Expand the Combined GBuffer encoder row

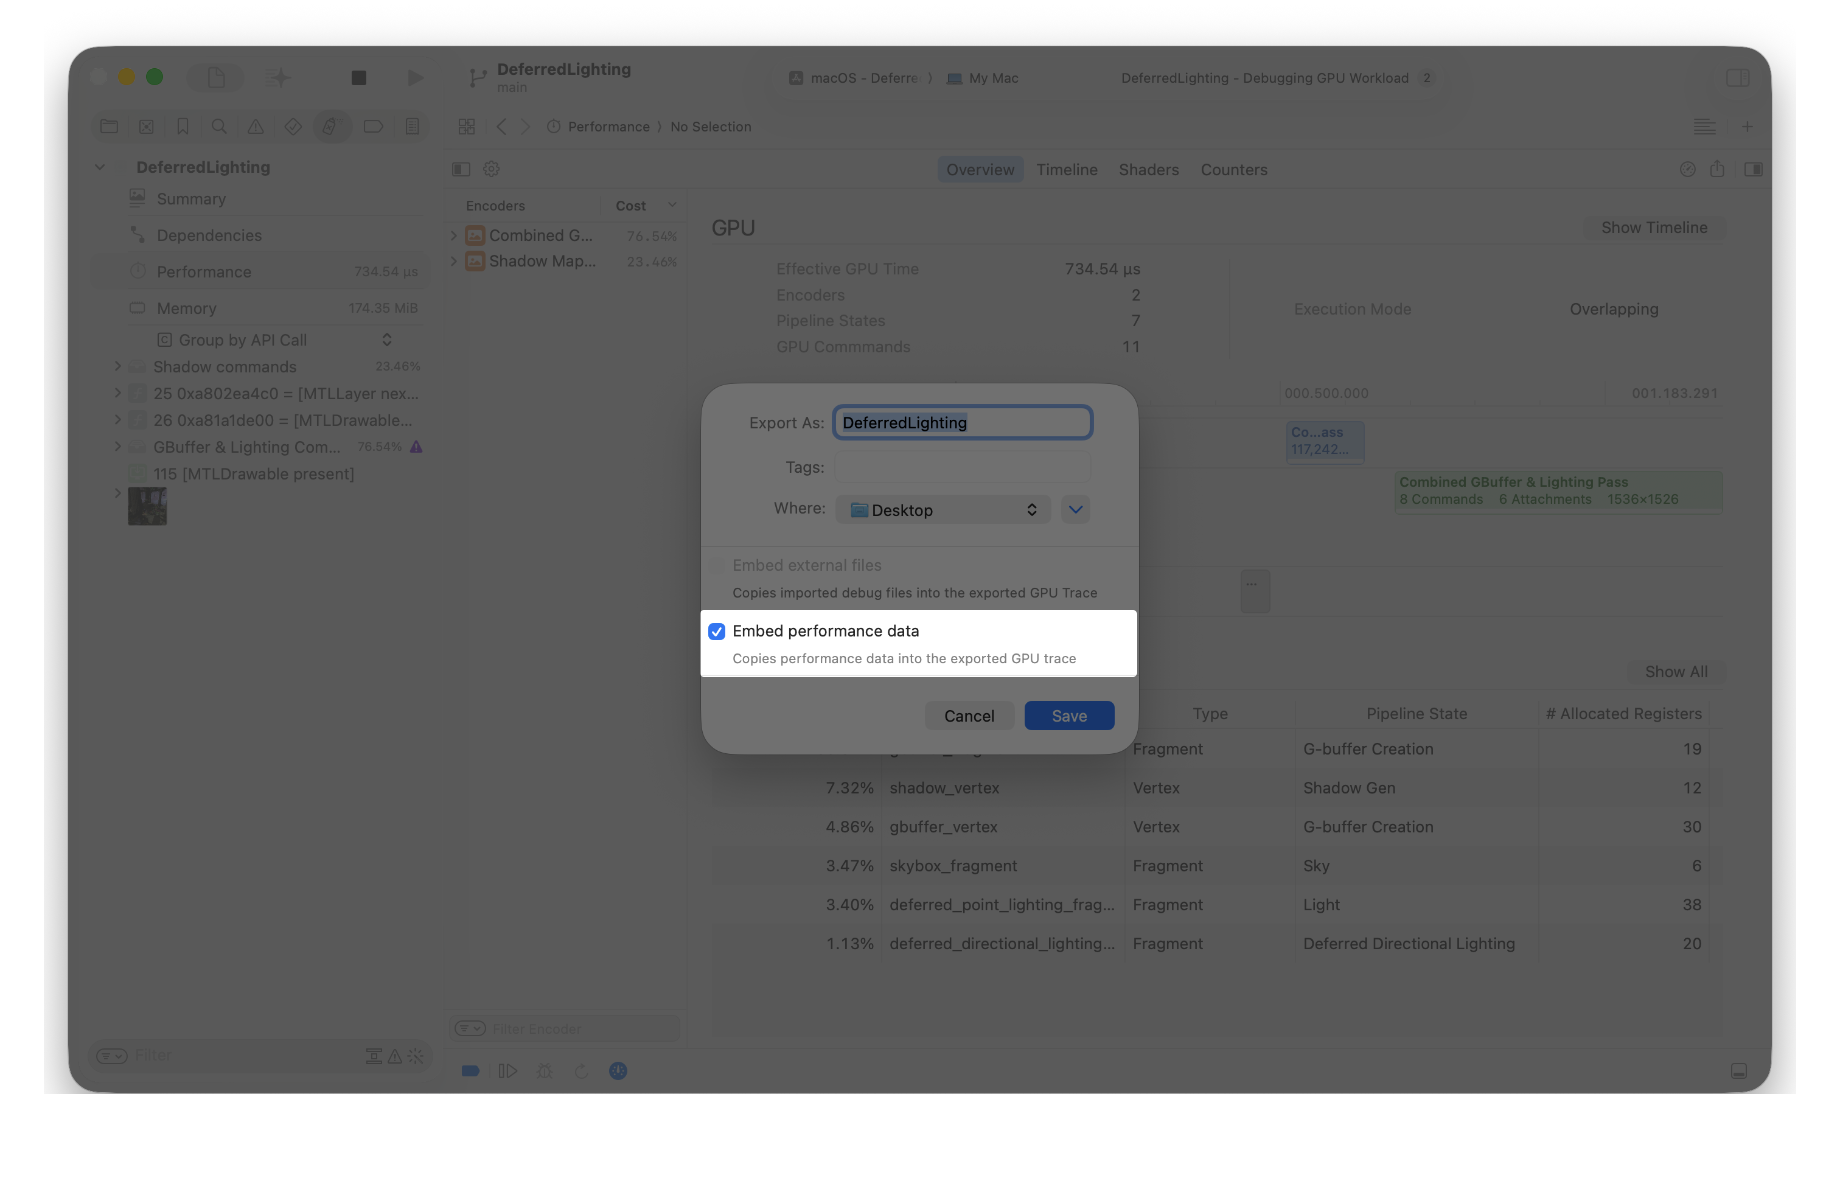[453, 235]
